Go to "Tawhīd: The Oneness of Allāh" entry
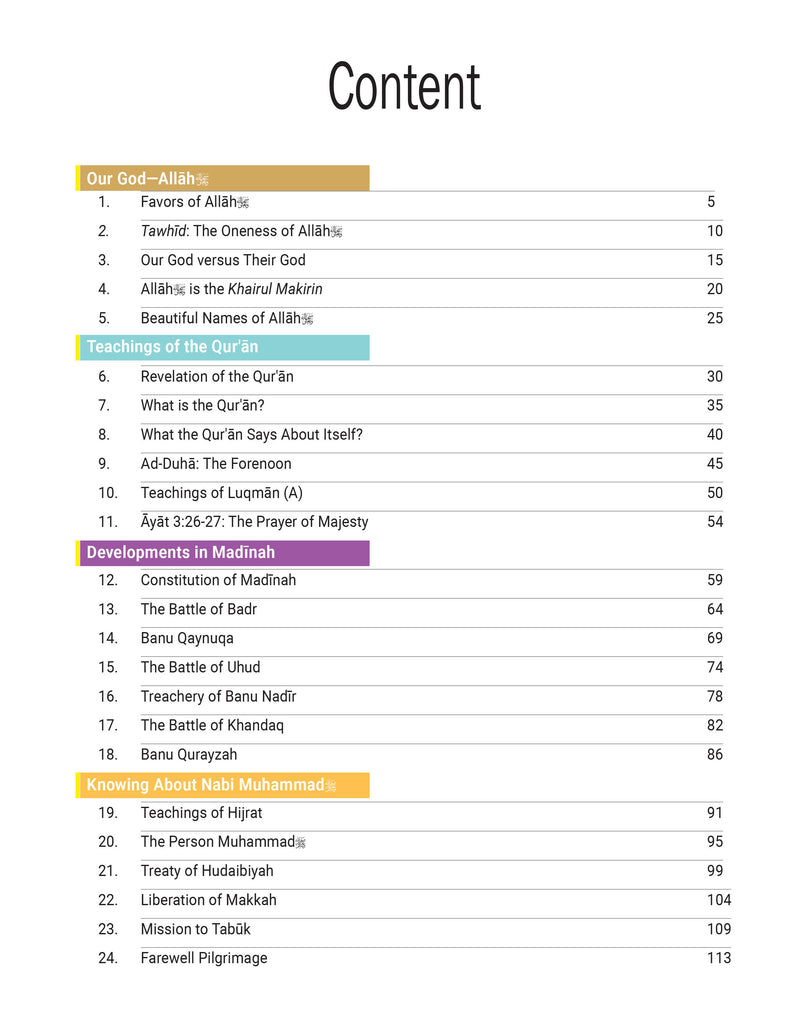Image resolution: width=791 pixels, height=1024 pixels. tap(241, 231)
